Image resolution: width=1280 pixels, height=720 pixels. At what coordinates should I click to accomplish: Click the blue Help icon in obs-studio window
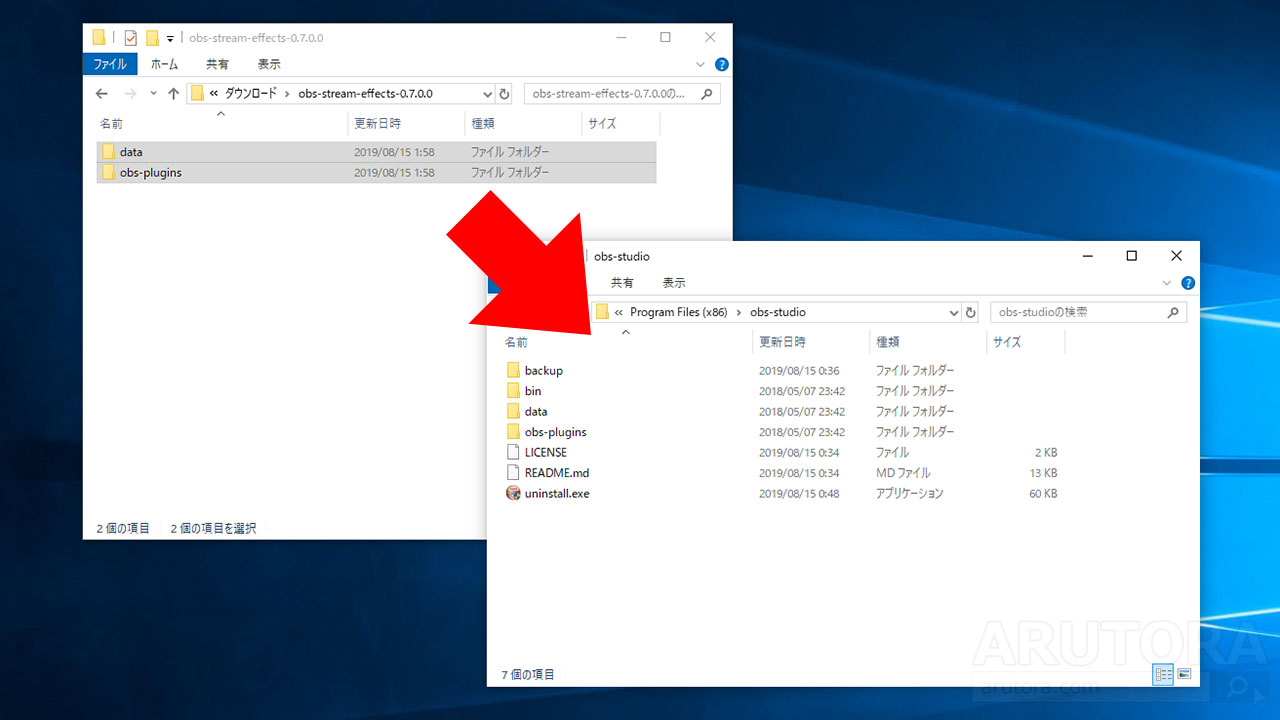coord(1188,283)
